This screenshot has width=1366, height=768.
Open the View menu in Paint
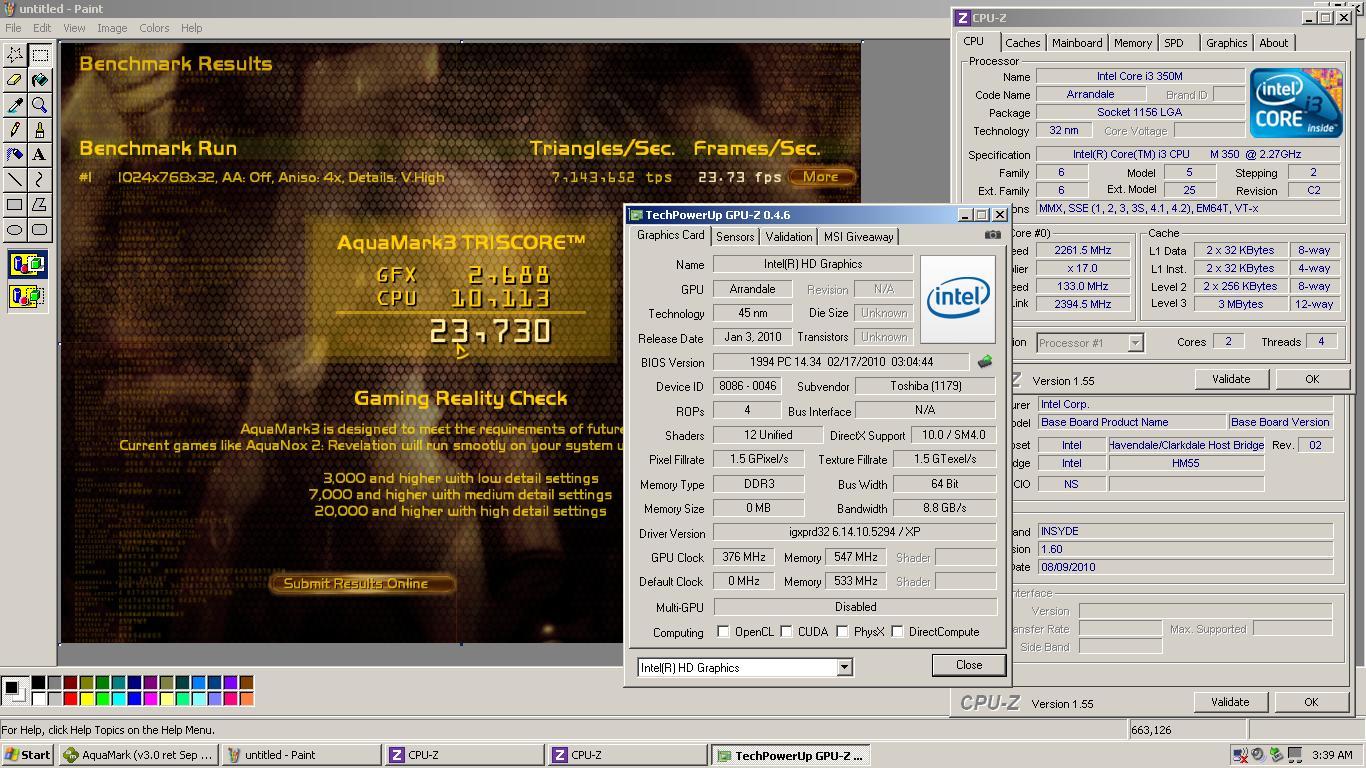[74, 28]
